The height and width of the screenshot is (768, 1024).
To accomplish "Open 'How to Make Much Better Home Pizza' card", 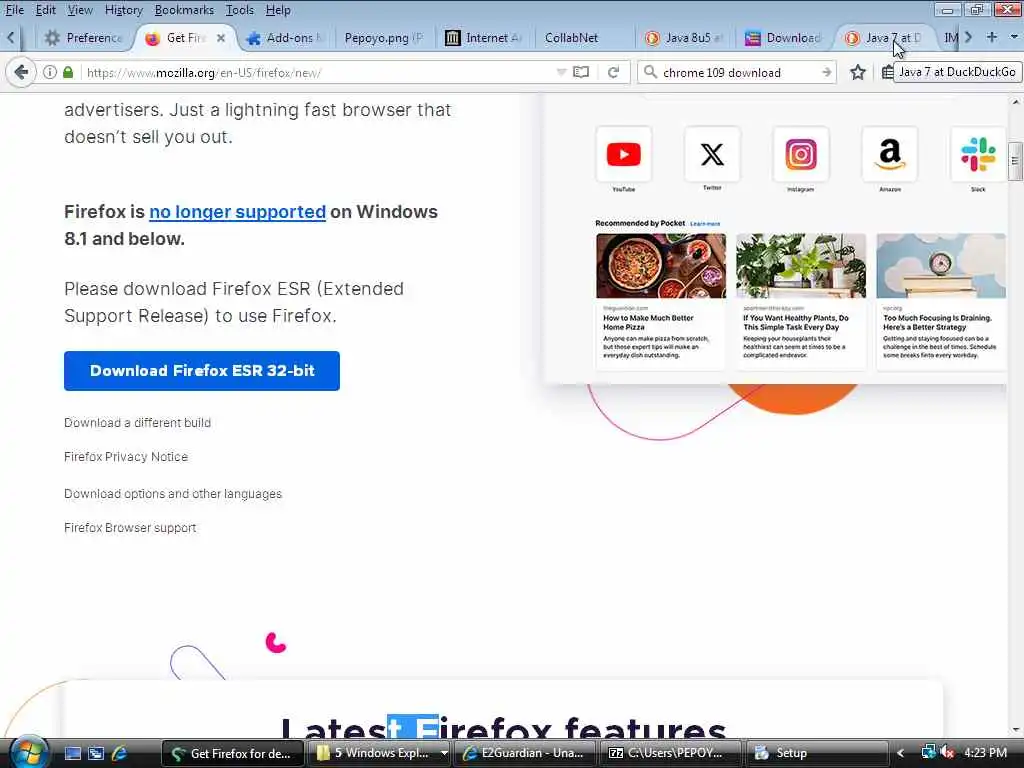I will (x=660, y=302).
